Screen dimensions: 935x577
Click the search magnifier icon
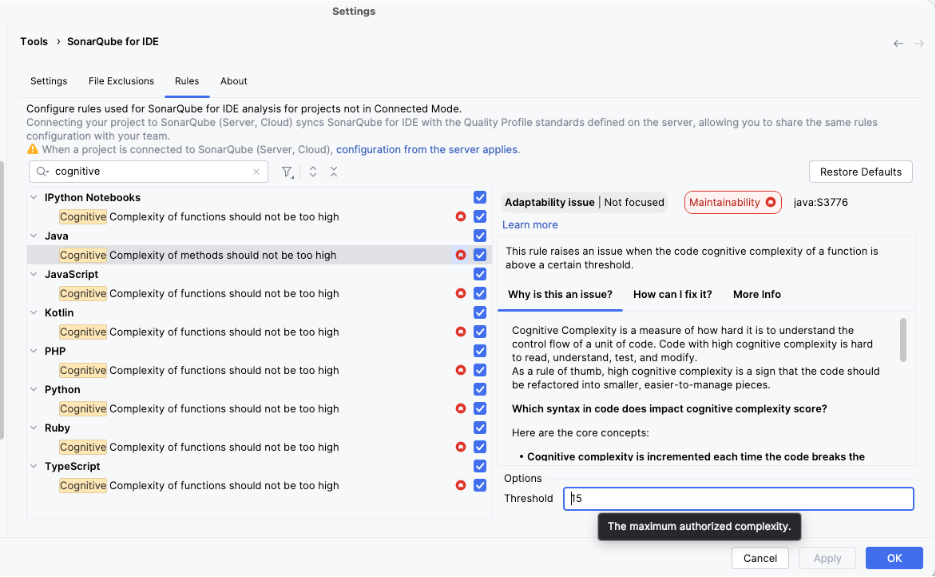coord(43,172)
